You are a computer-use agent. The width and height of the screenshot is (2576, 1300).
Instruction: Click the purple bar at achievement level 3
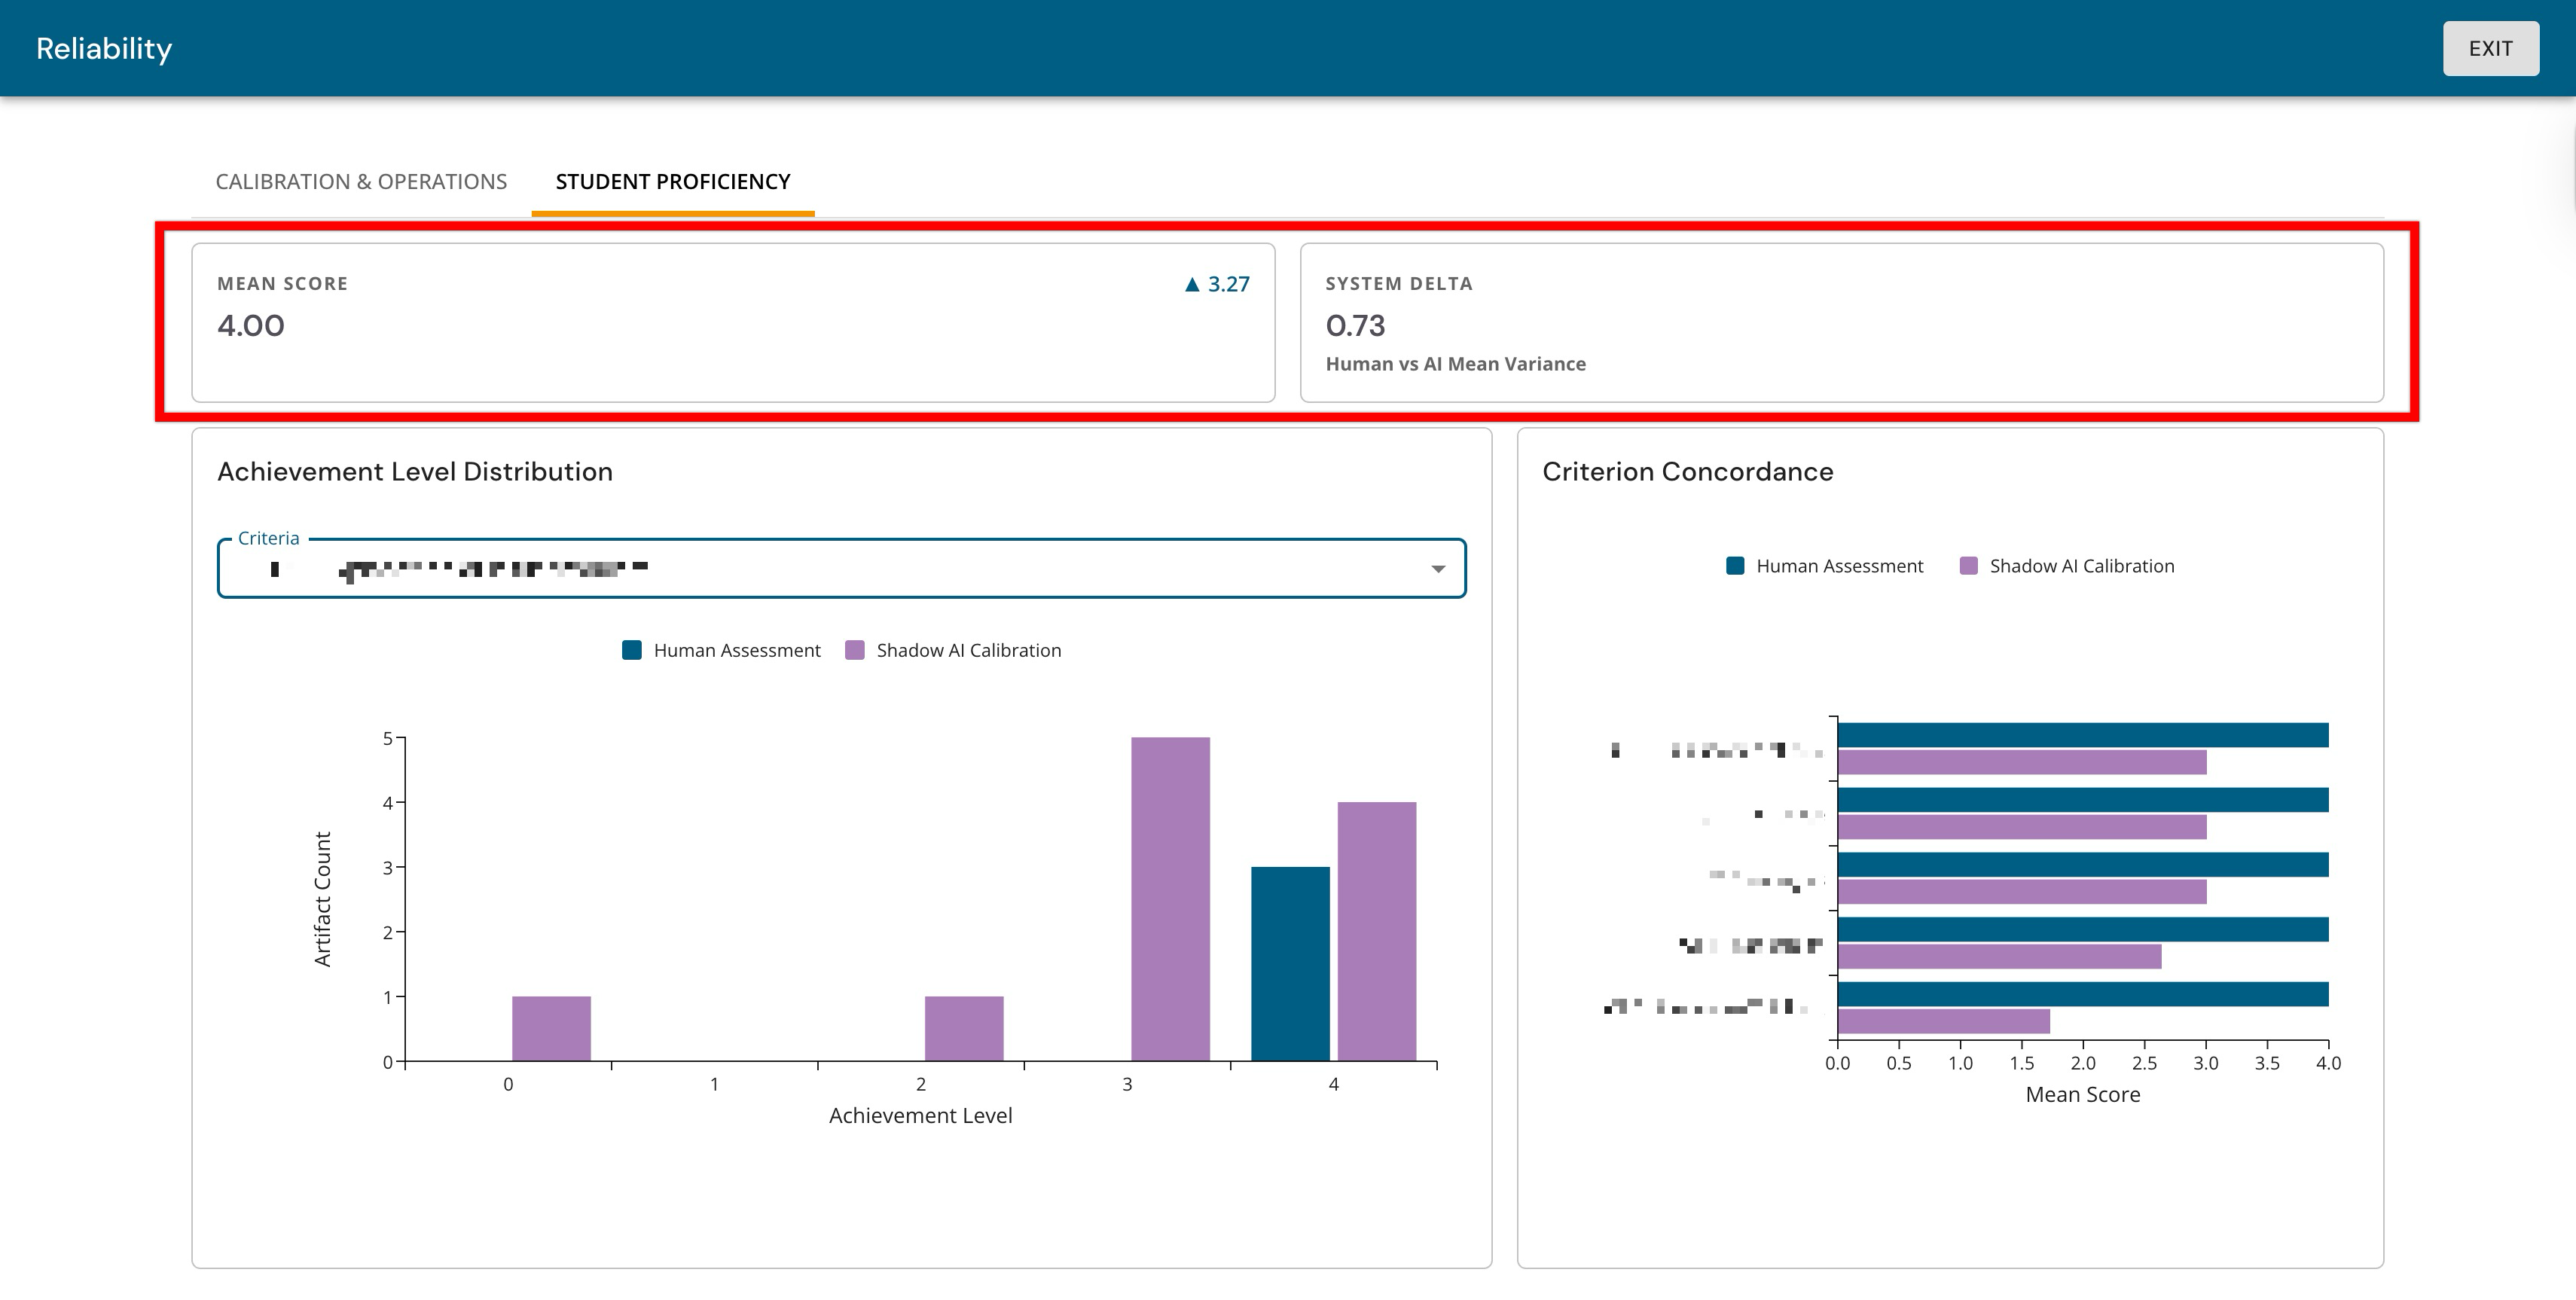[1170, 899]
